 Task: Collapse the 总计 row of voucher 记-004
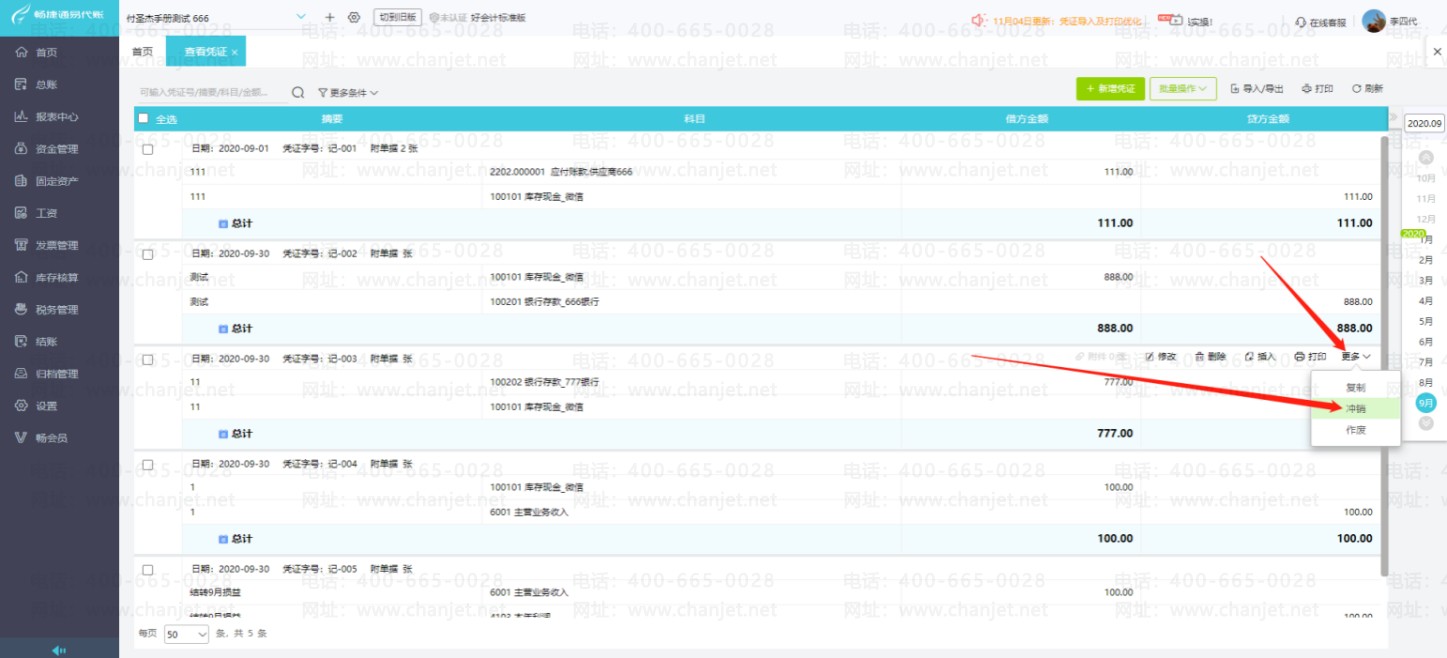pos(223,539)
